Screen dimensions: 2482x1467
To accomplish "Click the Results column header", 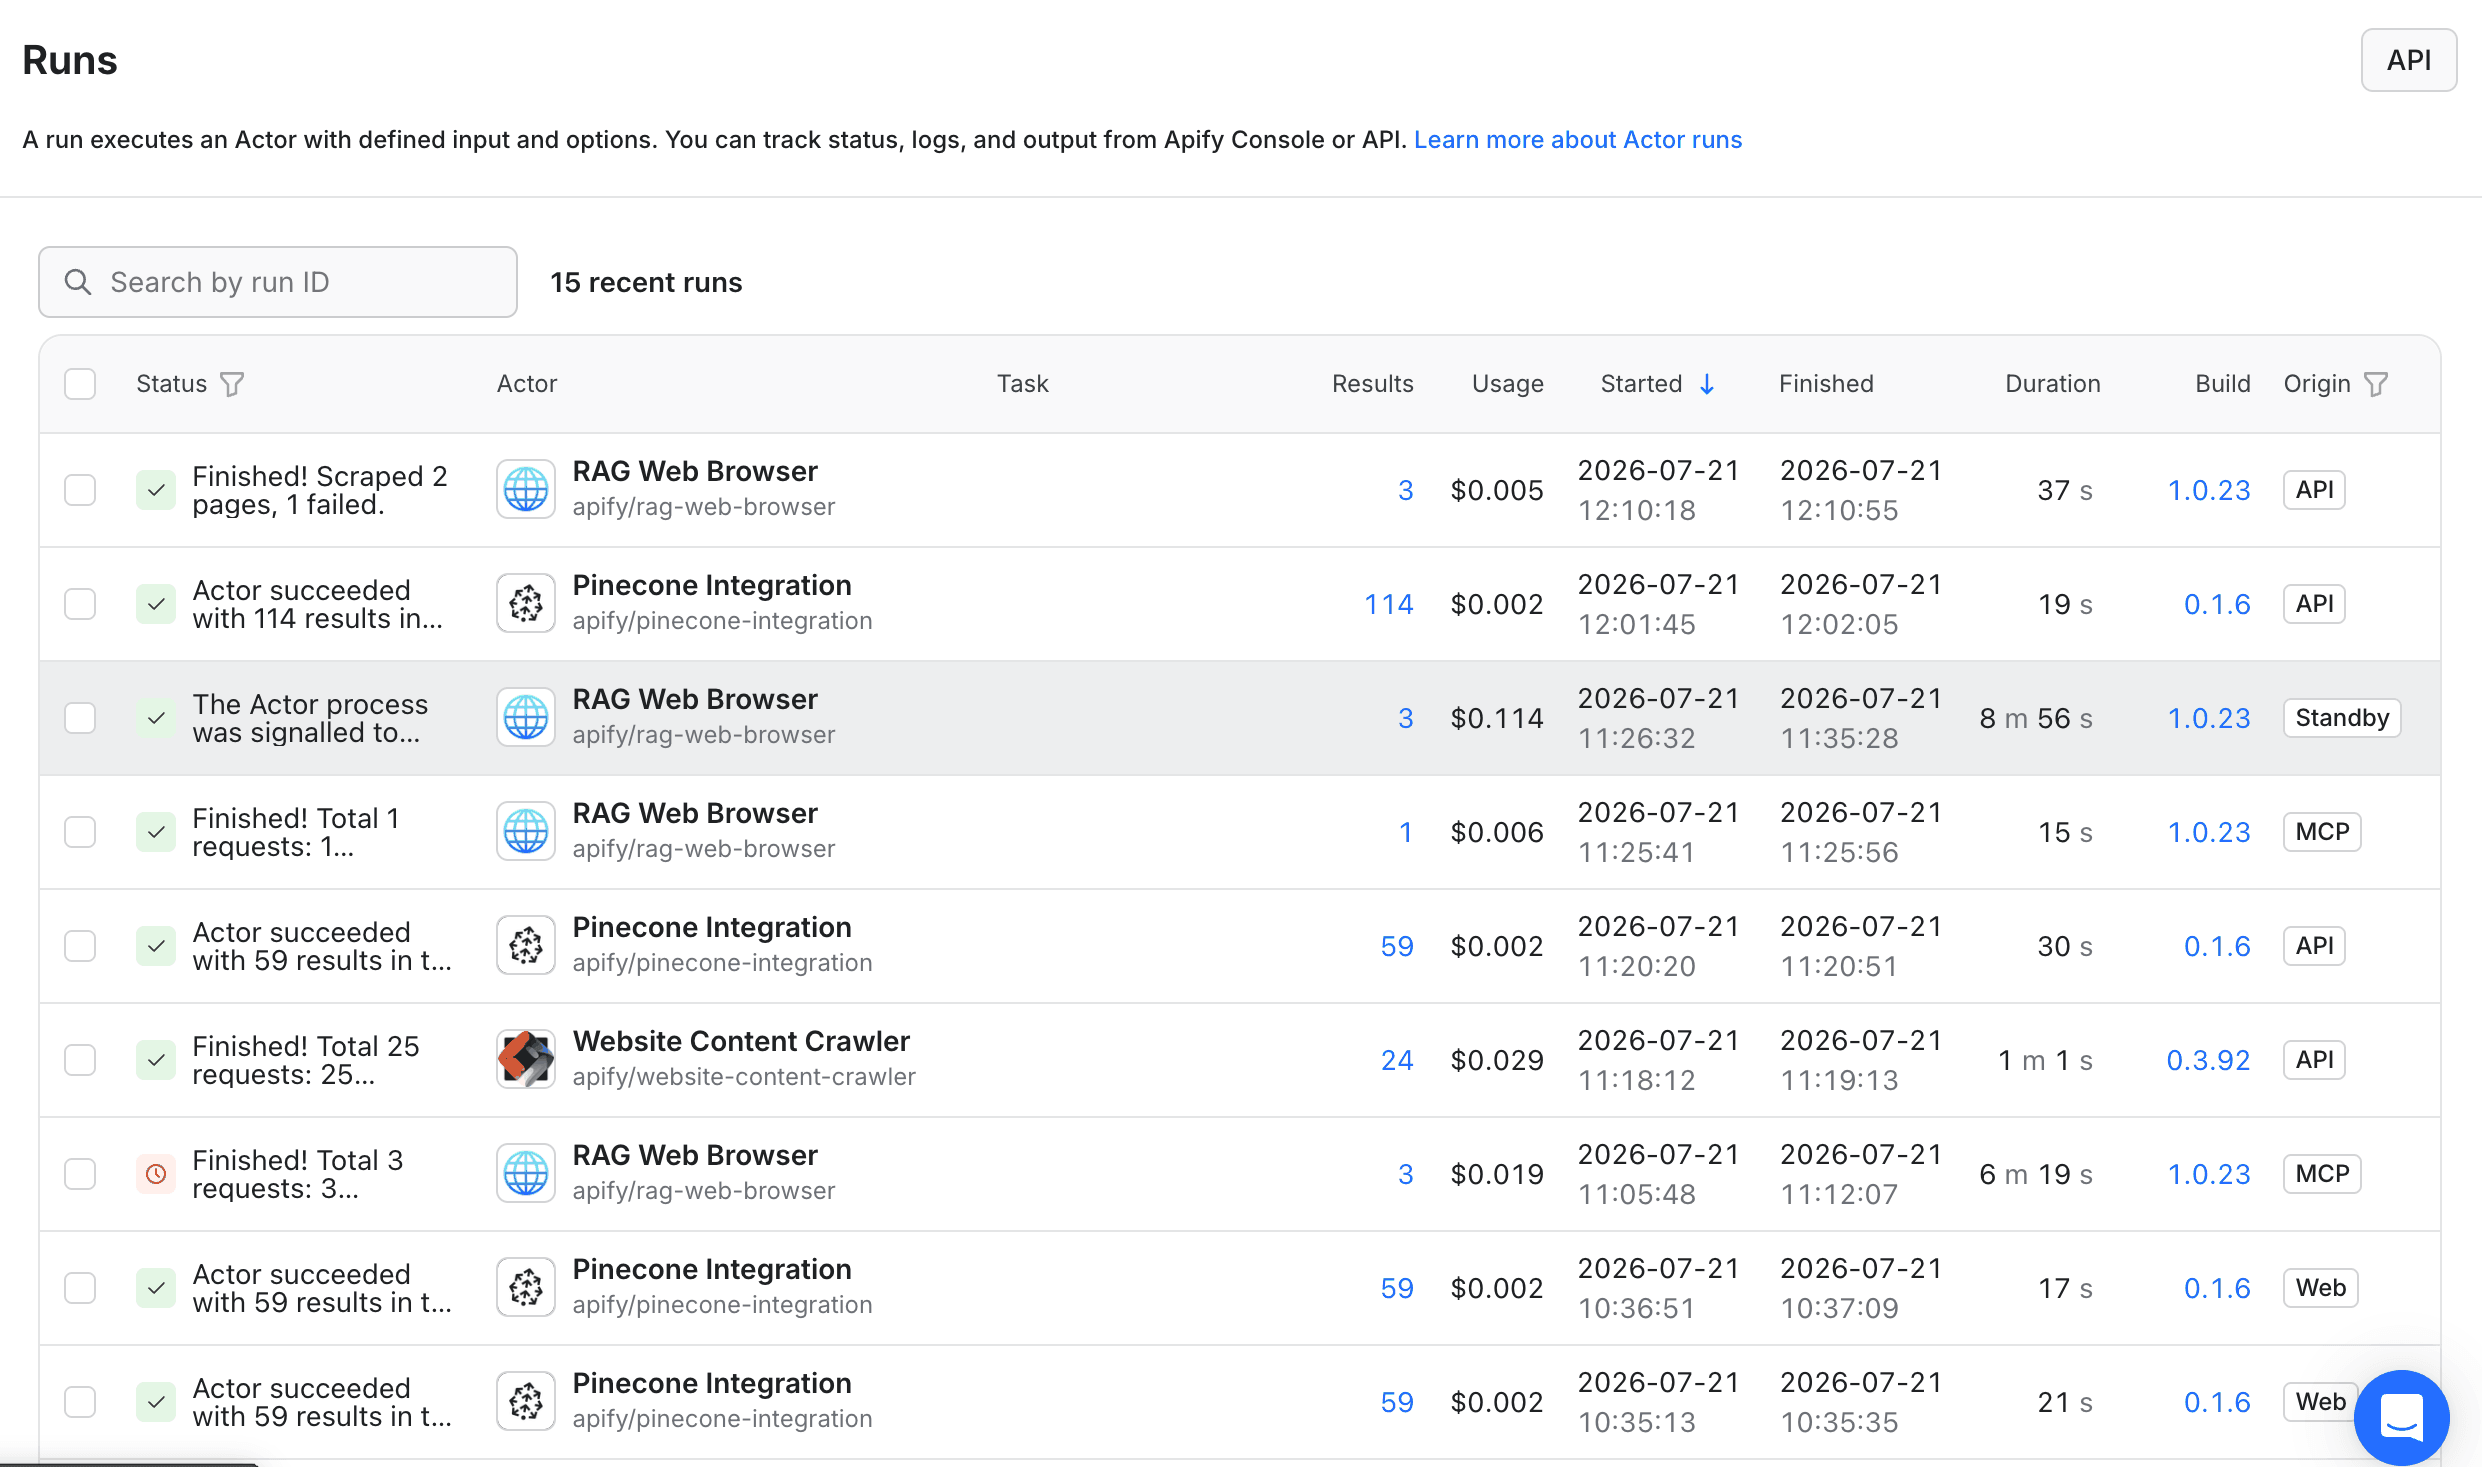I will coord(1372,384).
